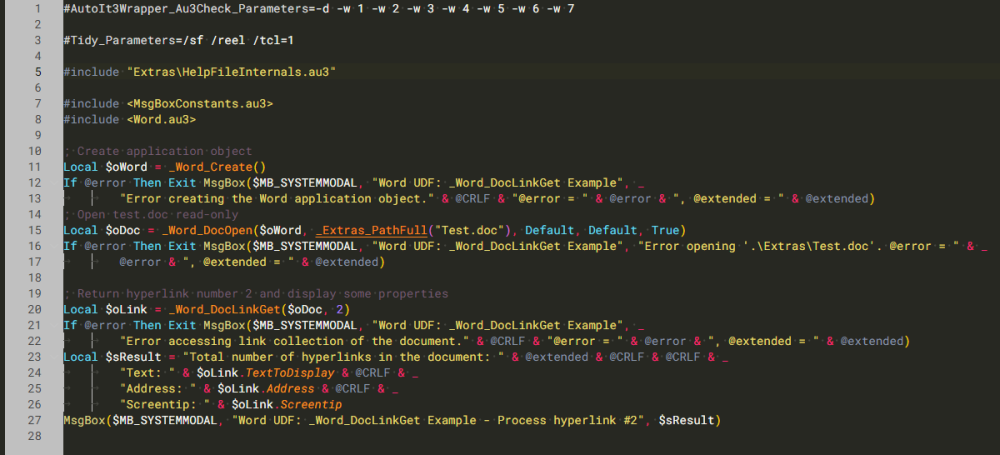
Task: Click line number 11 in the gutter
Action: [x=34, y=167]
